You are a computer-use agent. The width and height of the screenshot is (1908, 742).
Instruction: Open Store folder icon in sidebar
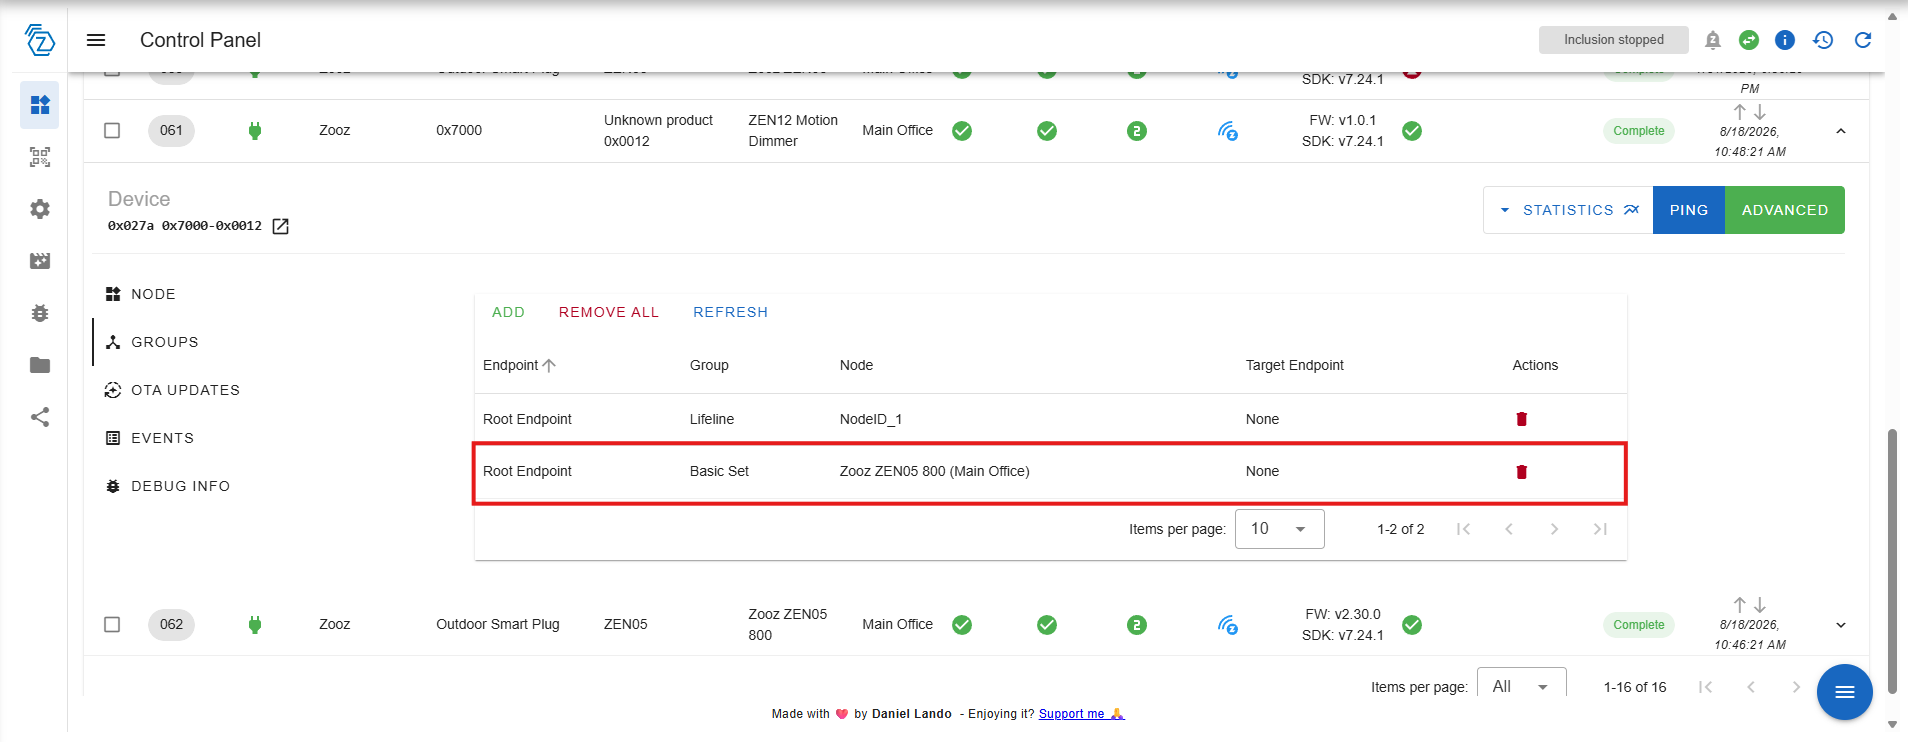click(40, 365)
